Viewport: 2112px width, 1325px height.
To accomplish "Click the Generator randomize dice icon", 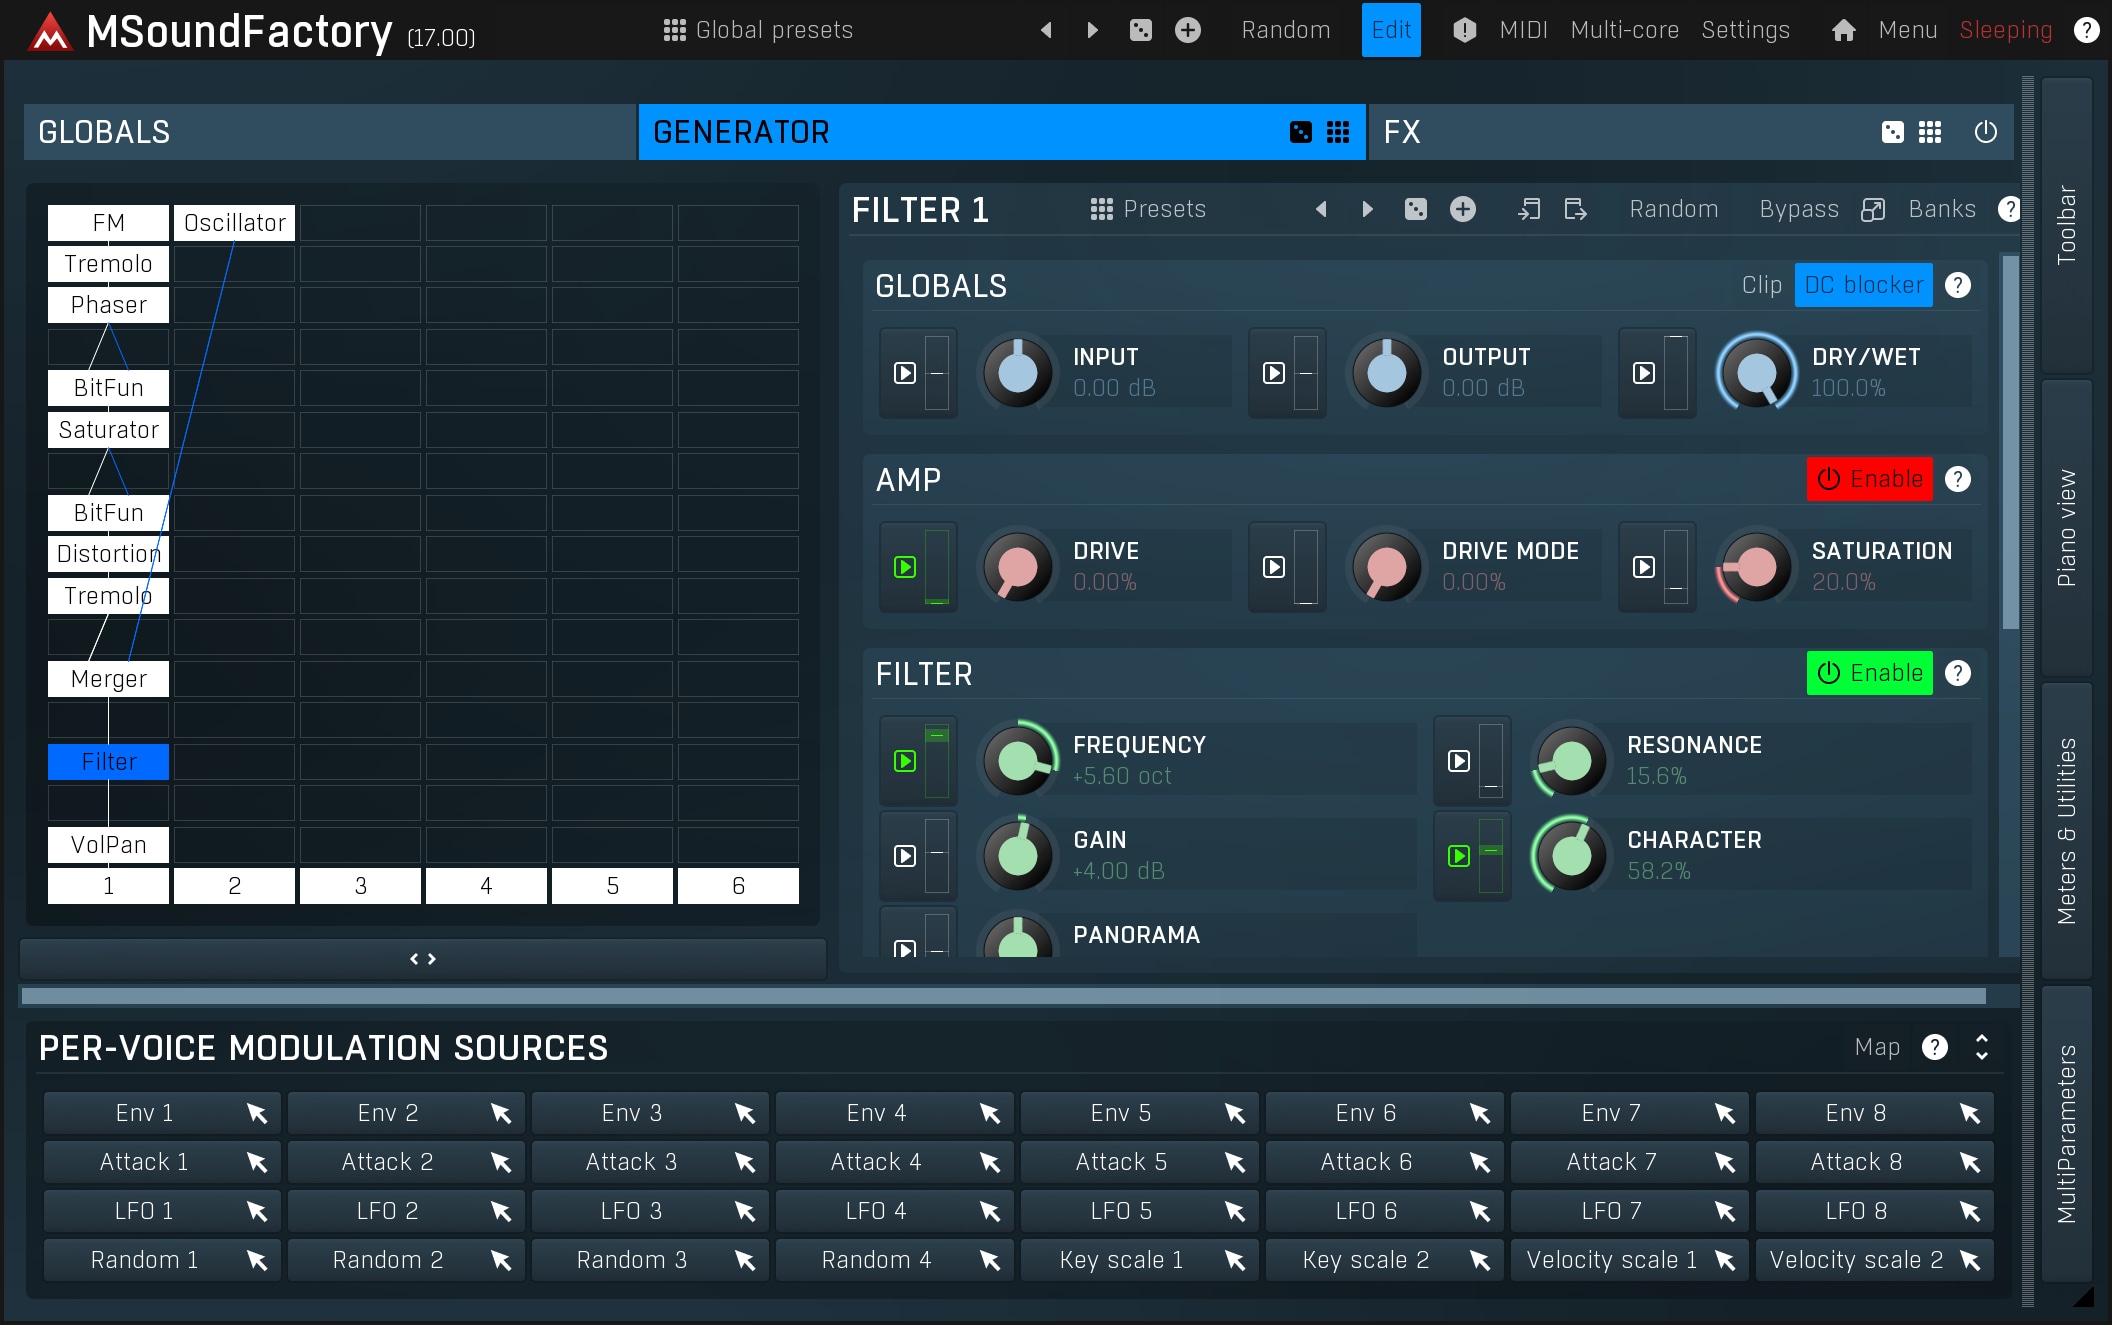I will [1300, 132].
